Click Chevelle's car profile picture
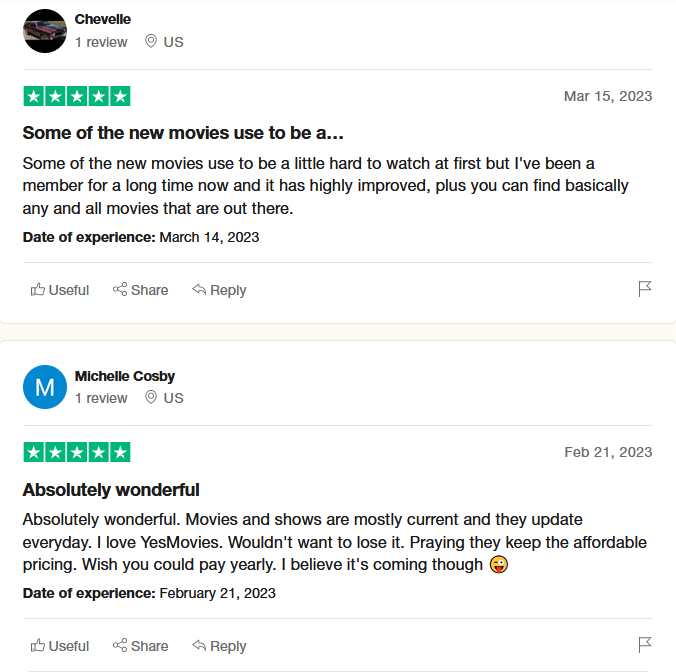 45,31
